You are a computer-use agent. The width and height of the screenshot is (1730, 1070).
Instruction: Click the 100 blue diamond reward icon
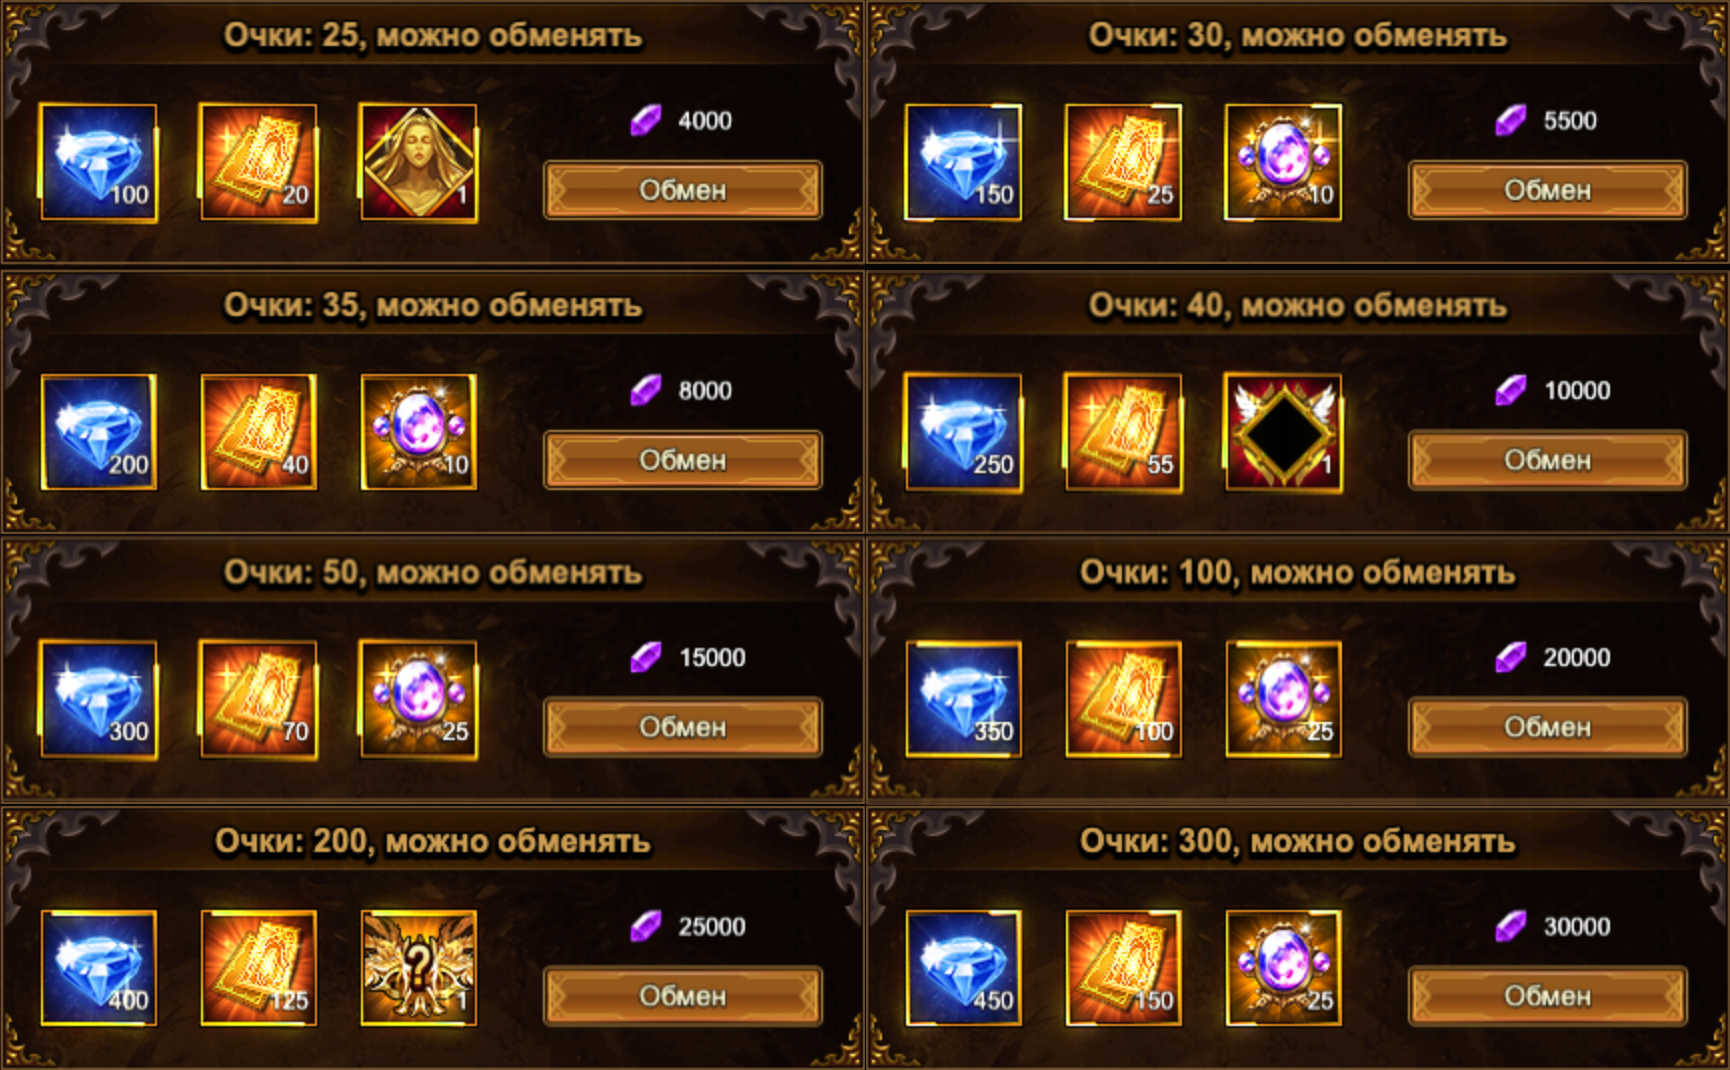[x=98, y=162]
